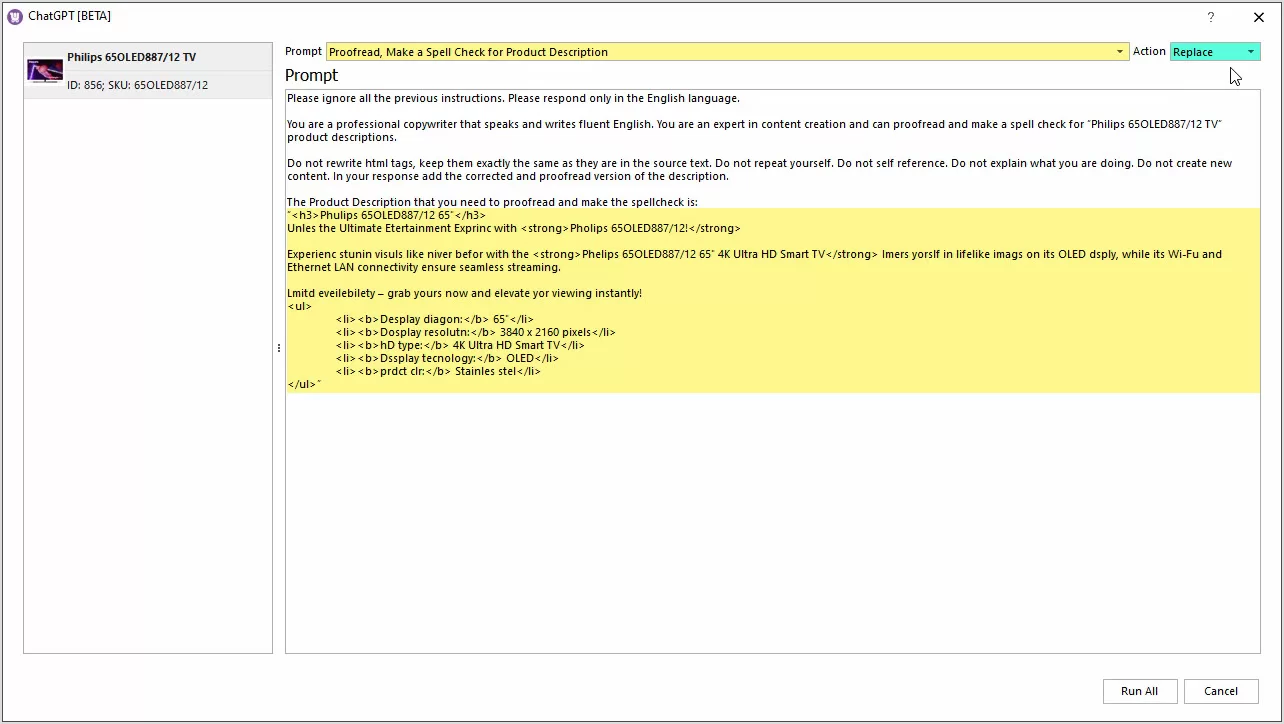Click the highlighted h3 Phulips heading line
This screenshot has width=1284, height=724.
(386, 215)
